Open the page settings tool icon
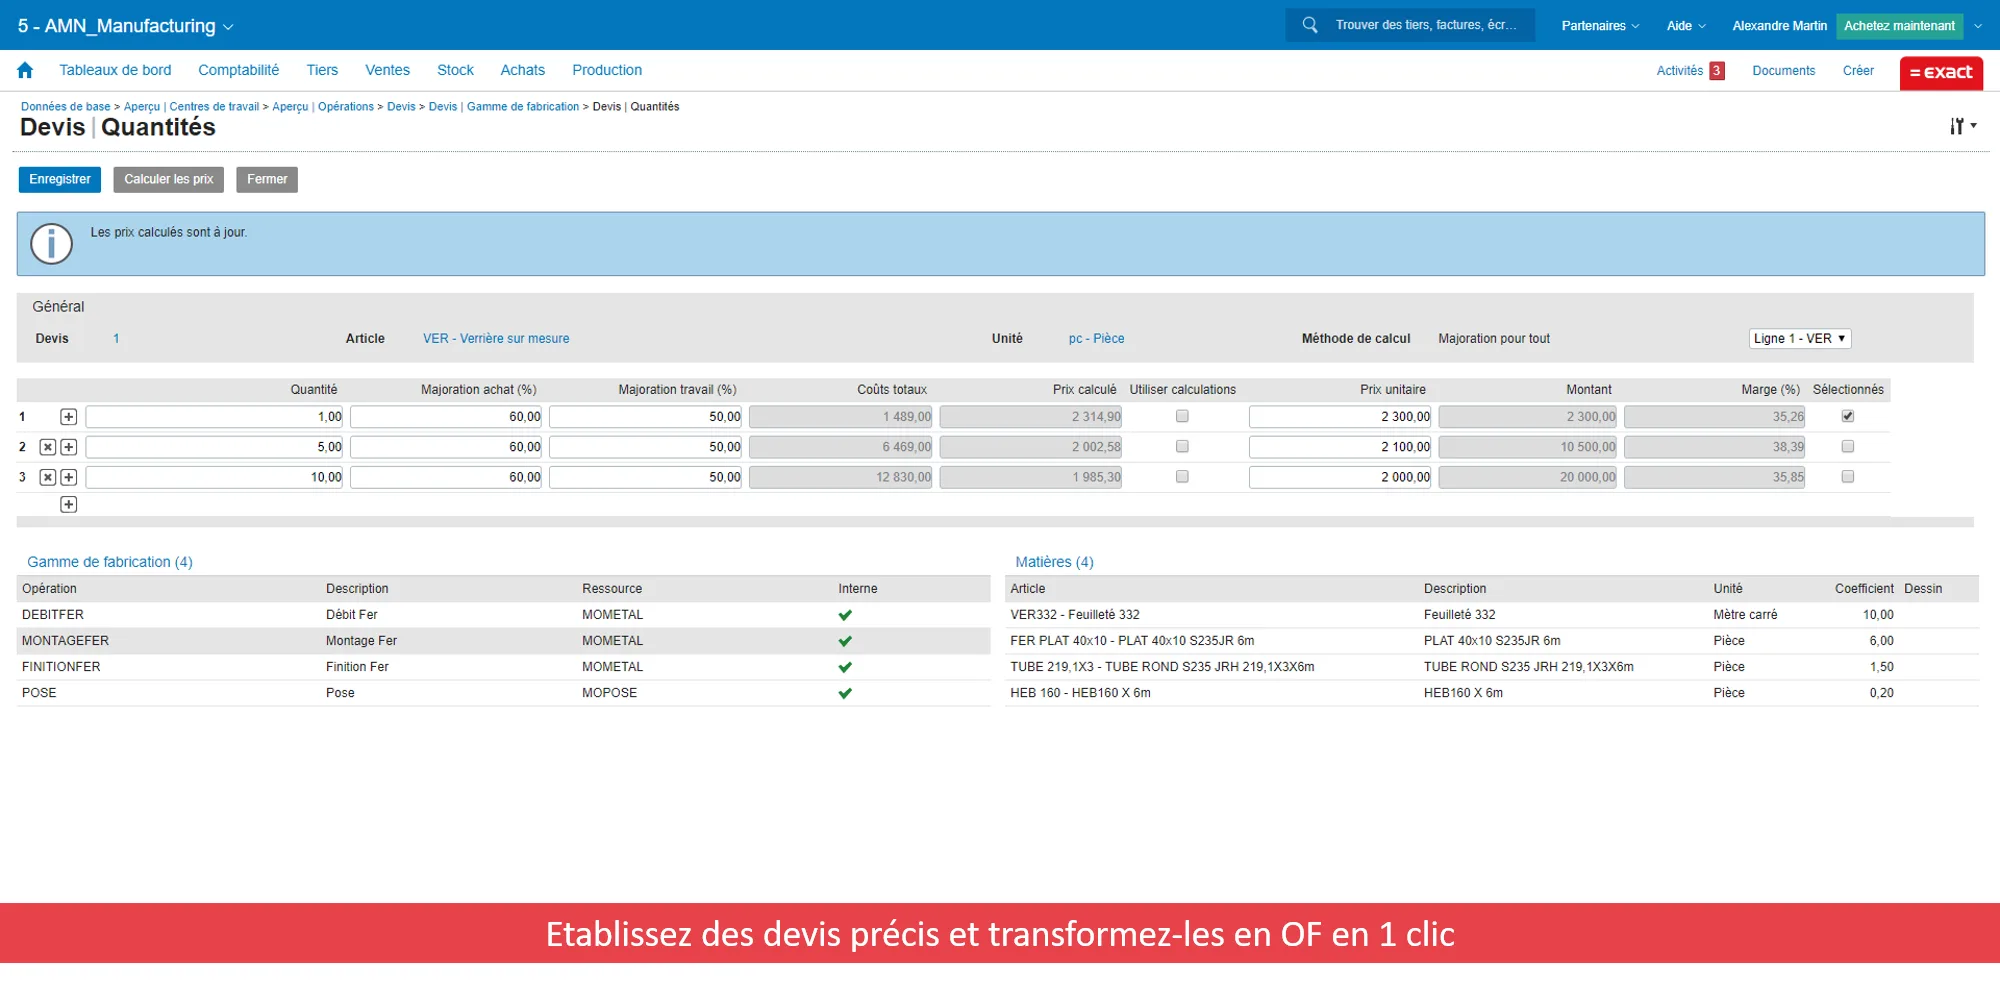Image resolution: width=2000 pixels, height=989 pixels. coord(1962,126)
